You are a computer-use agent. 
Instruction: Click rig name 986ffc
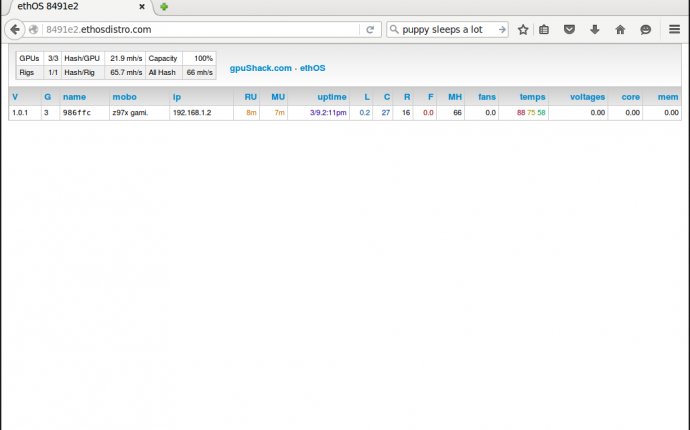77,113
